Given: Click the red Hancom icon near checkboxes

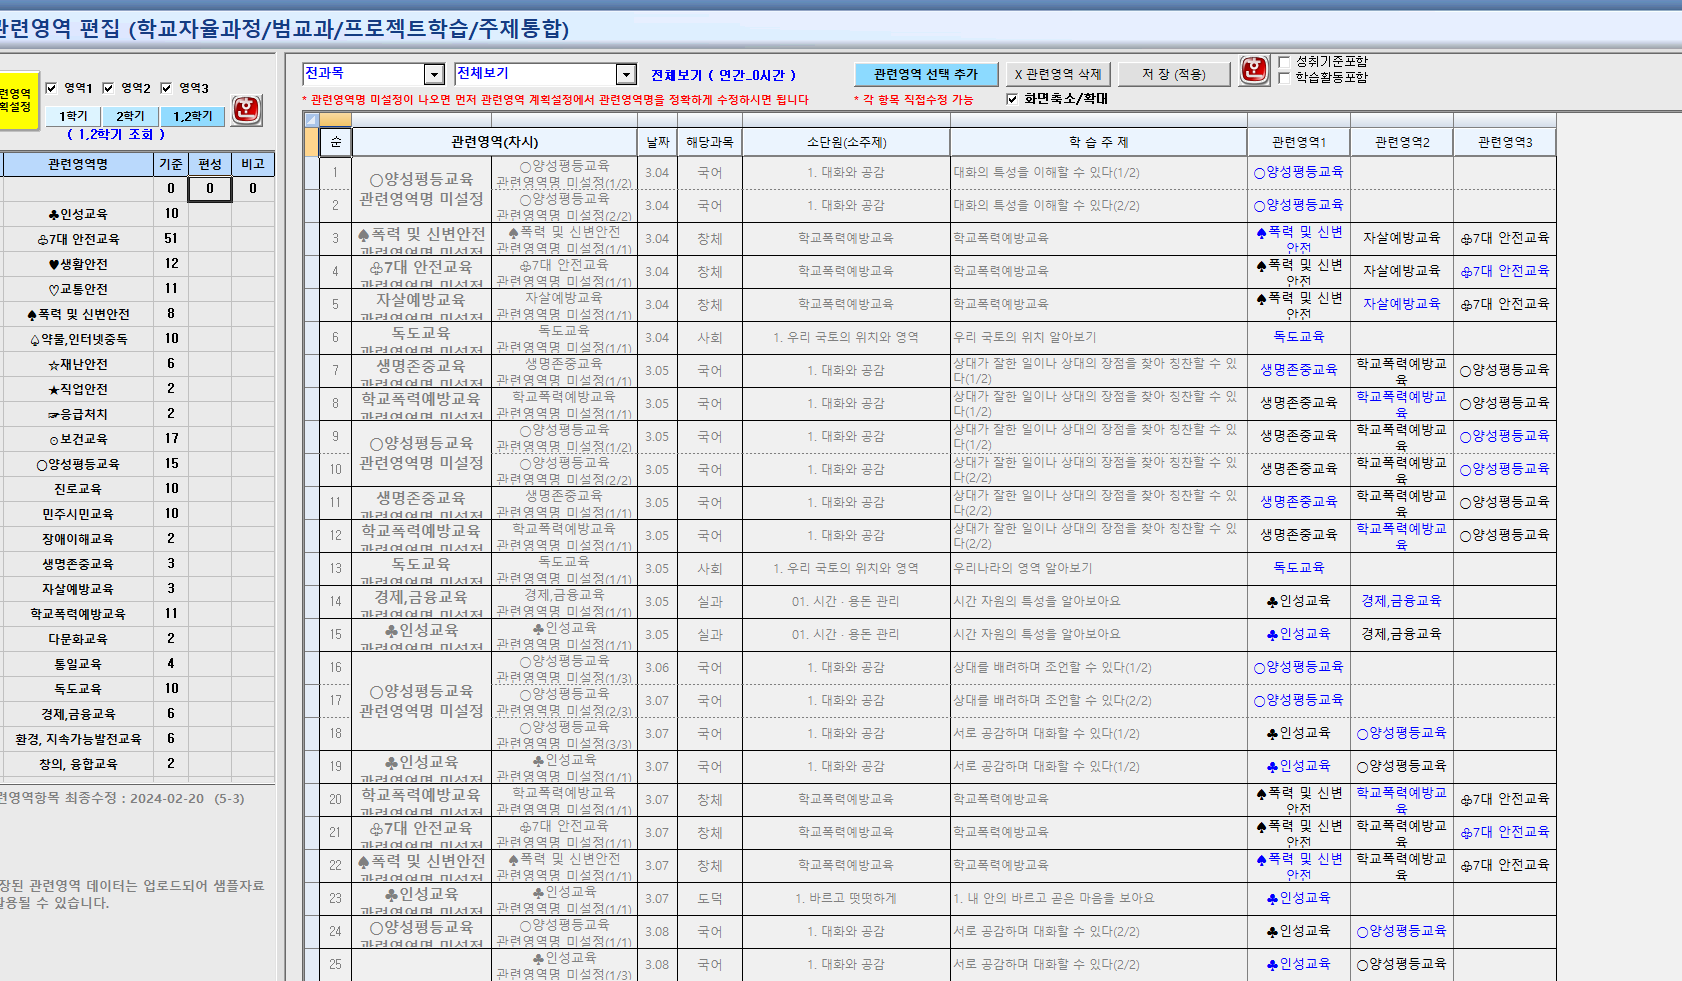Looking at the screenshot, I should point(1254,70).
